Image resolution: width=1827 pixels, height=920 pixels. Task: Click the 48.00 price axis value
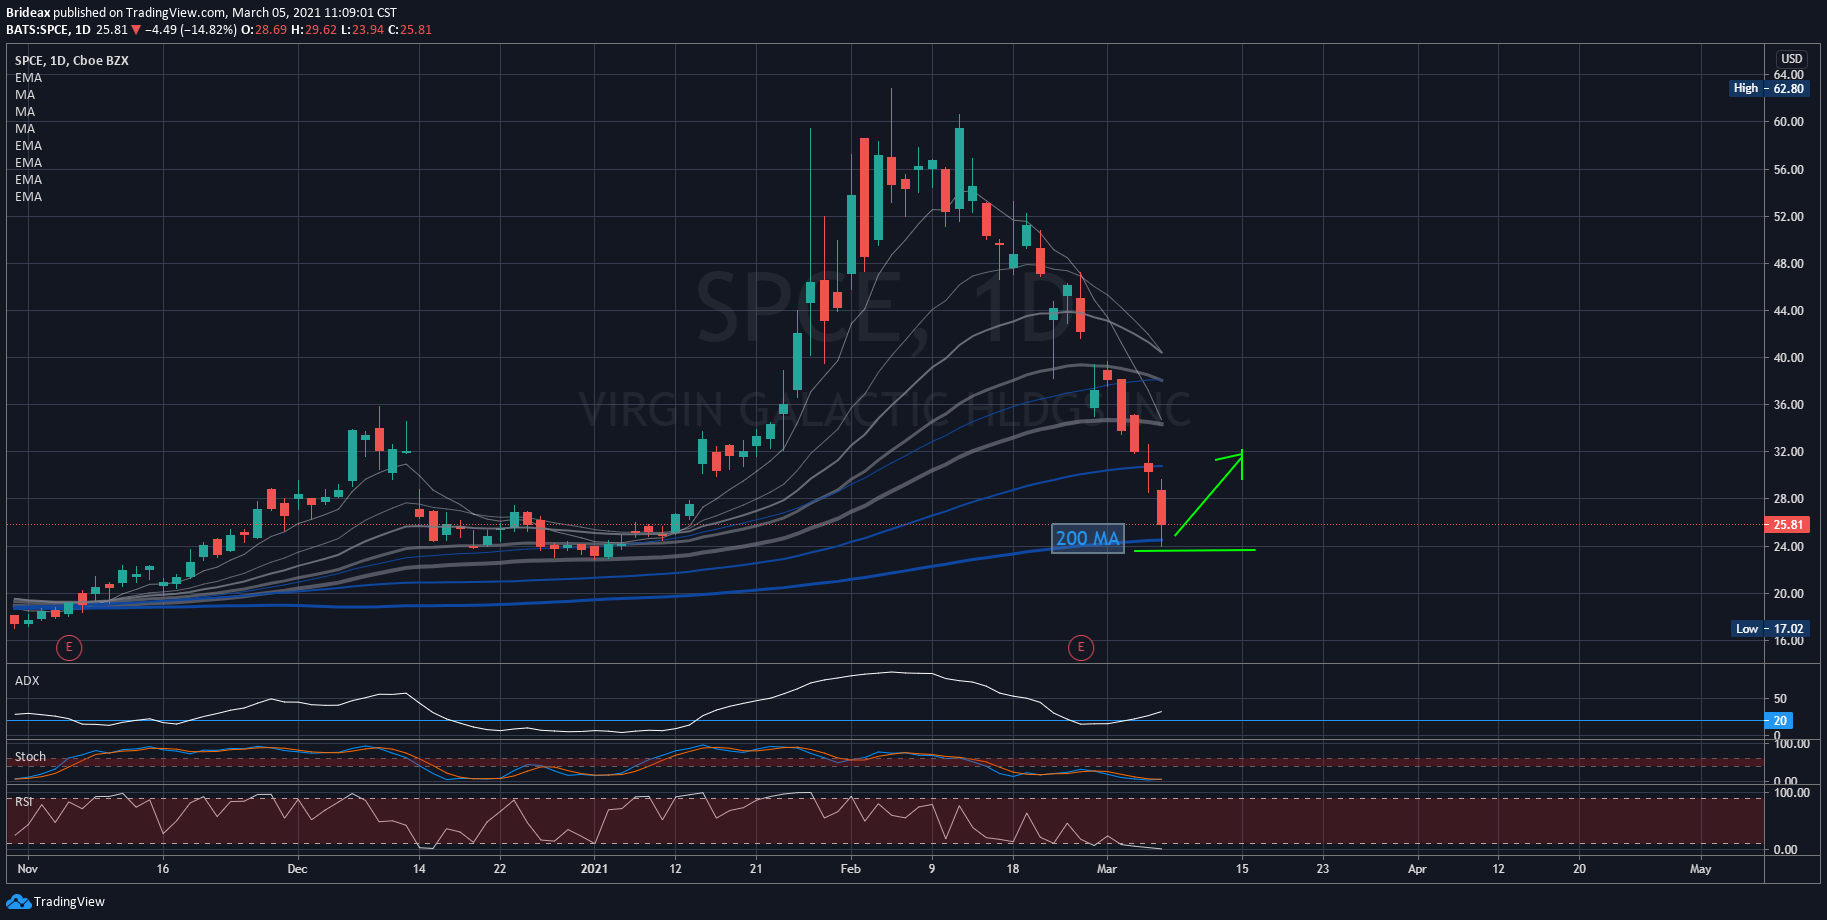tap(1789, 264)
